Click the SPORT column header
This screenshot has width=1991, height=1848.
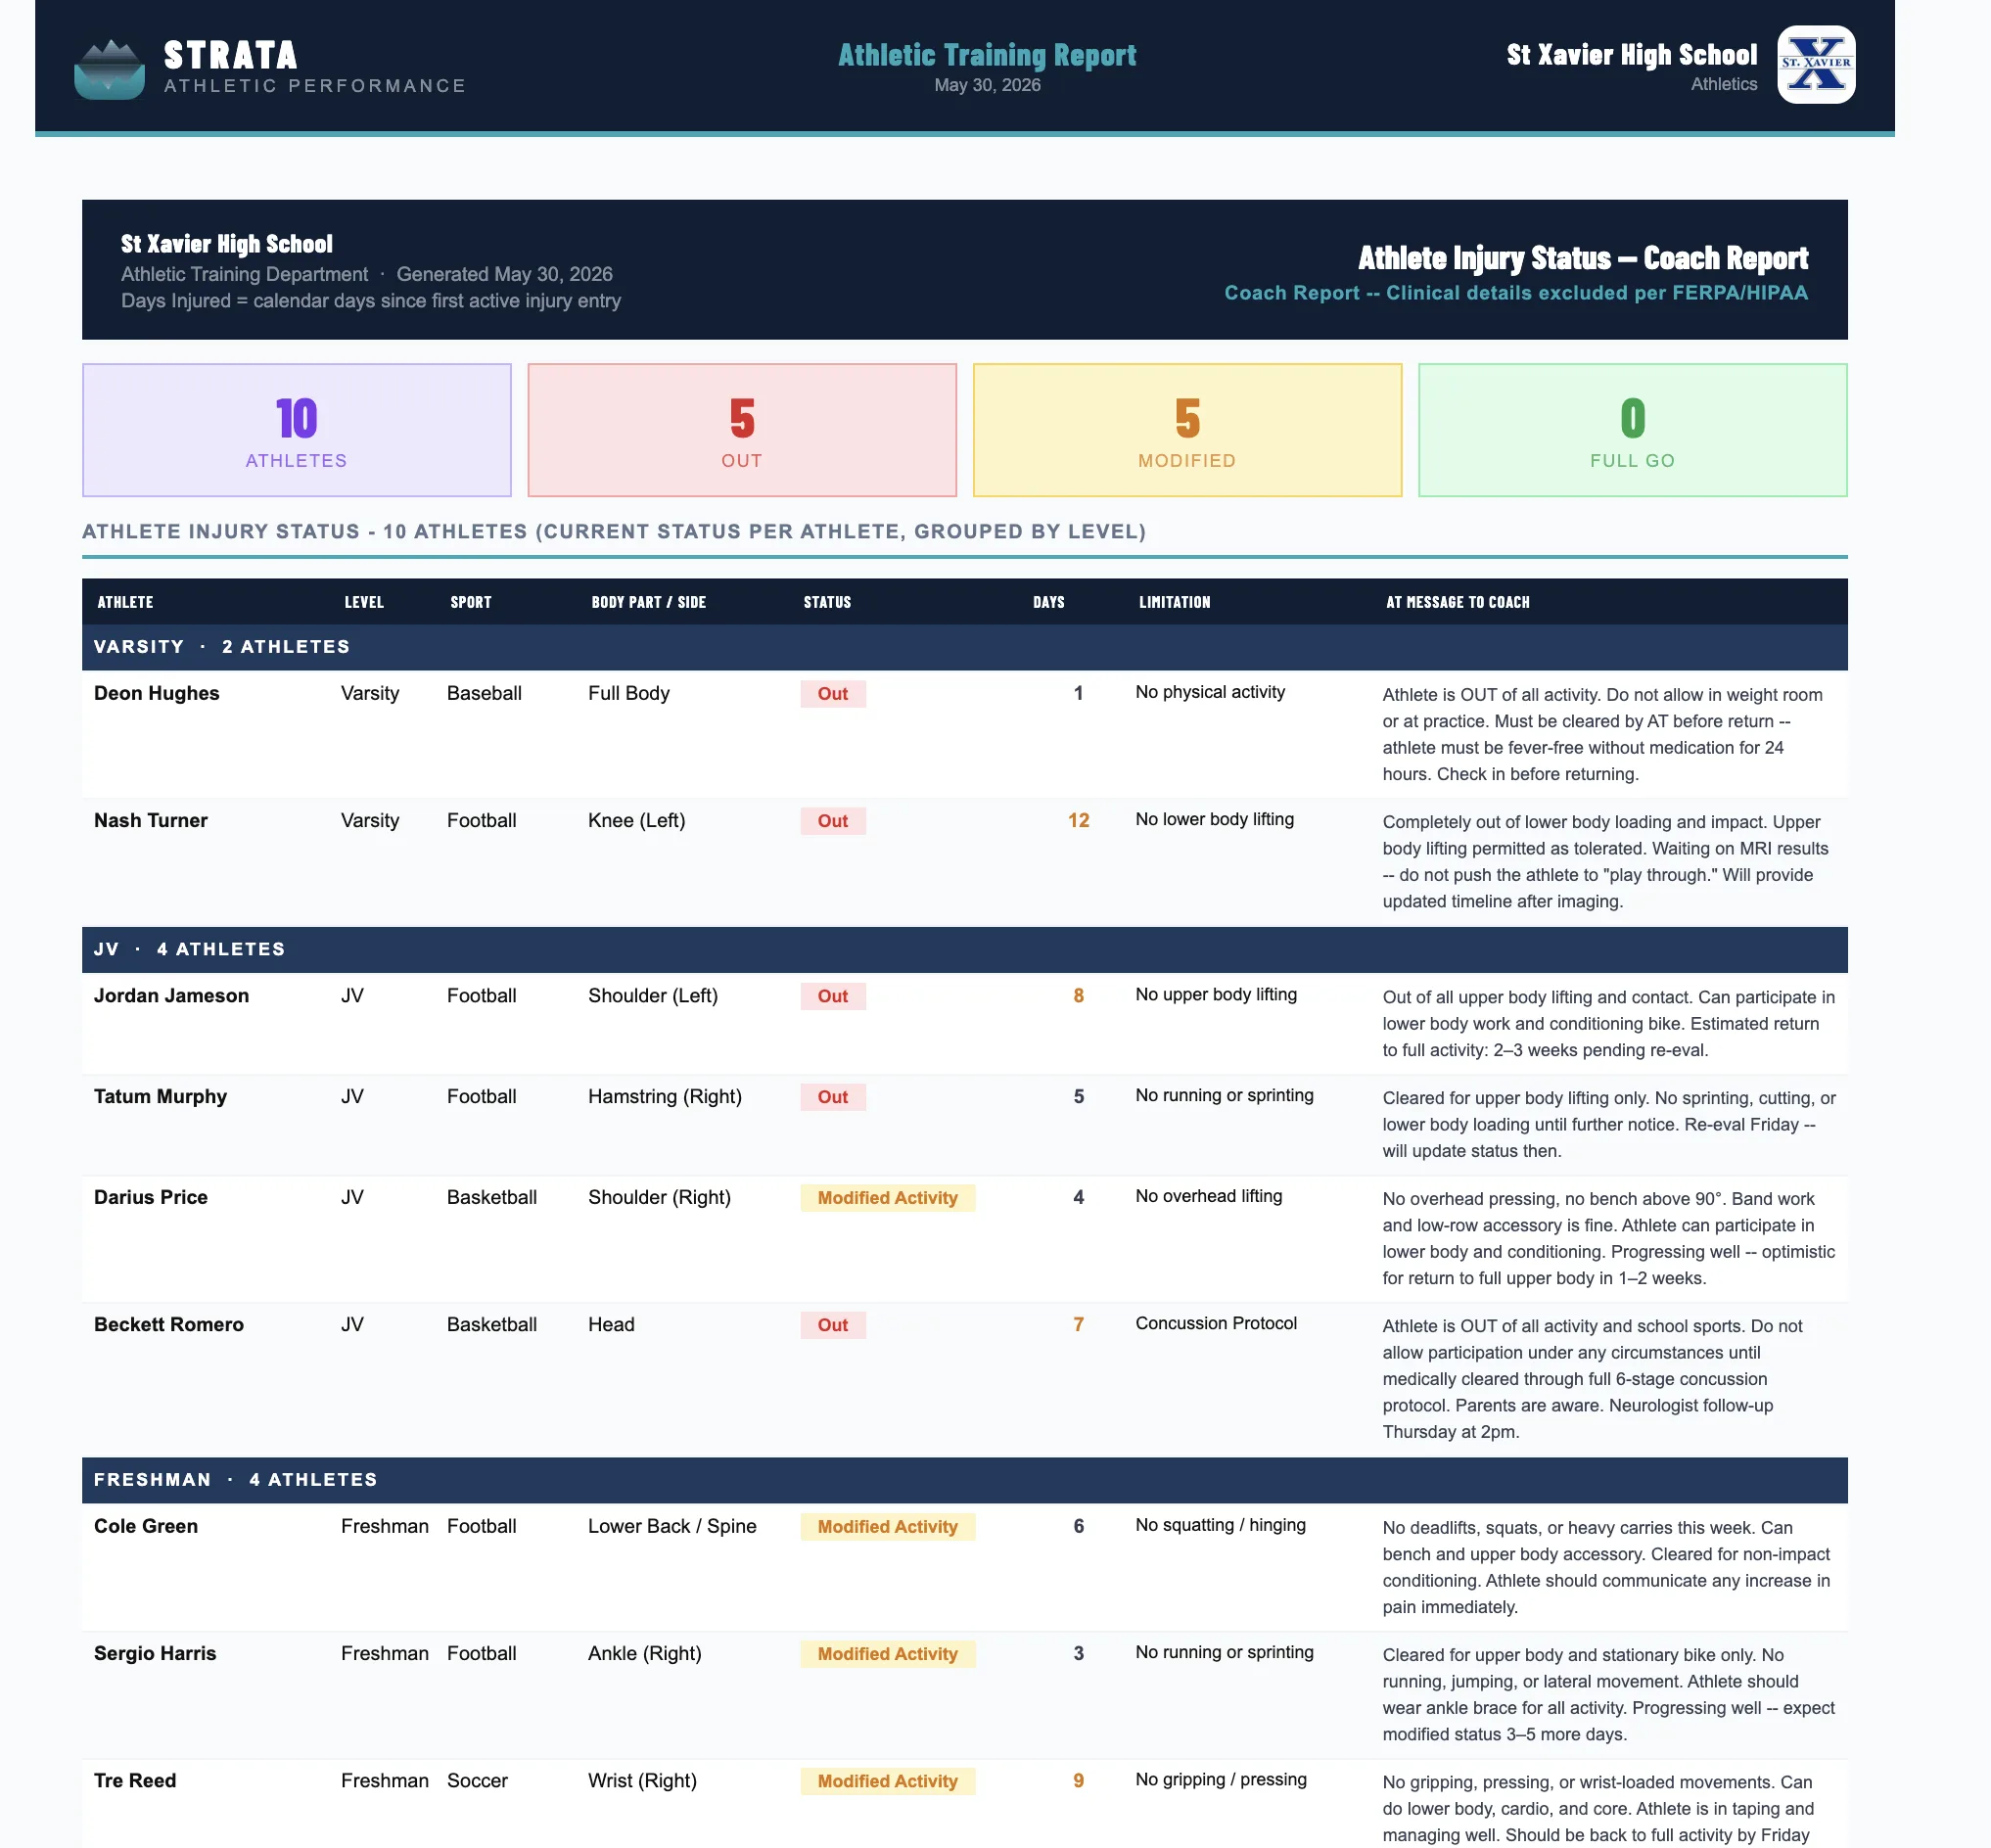click(x=471, y=602)
